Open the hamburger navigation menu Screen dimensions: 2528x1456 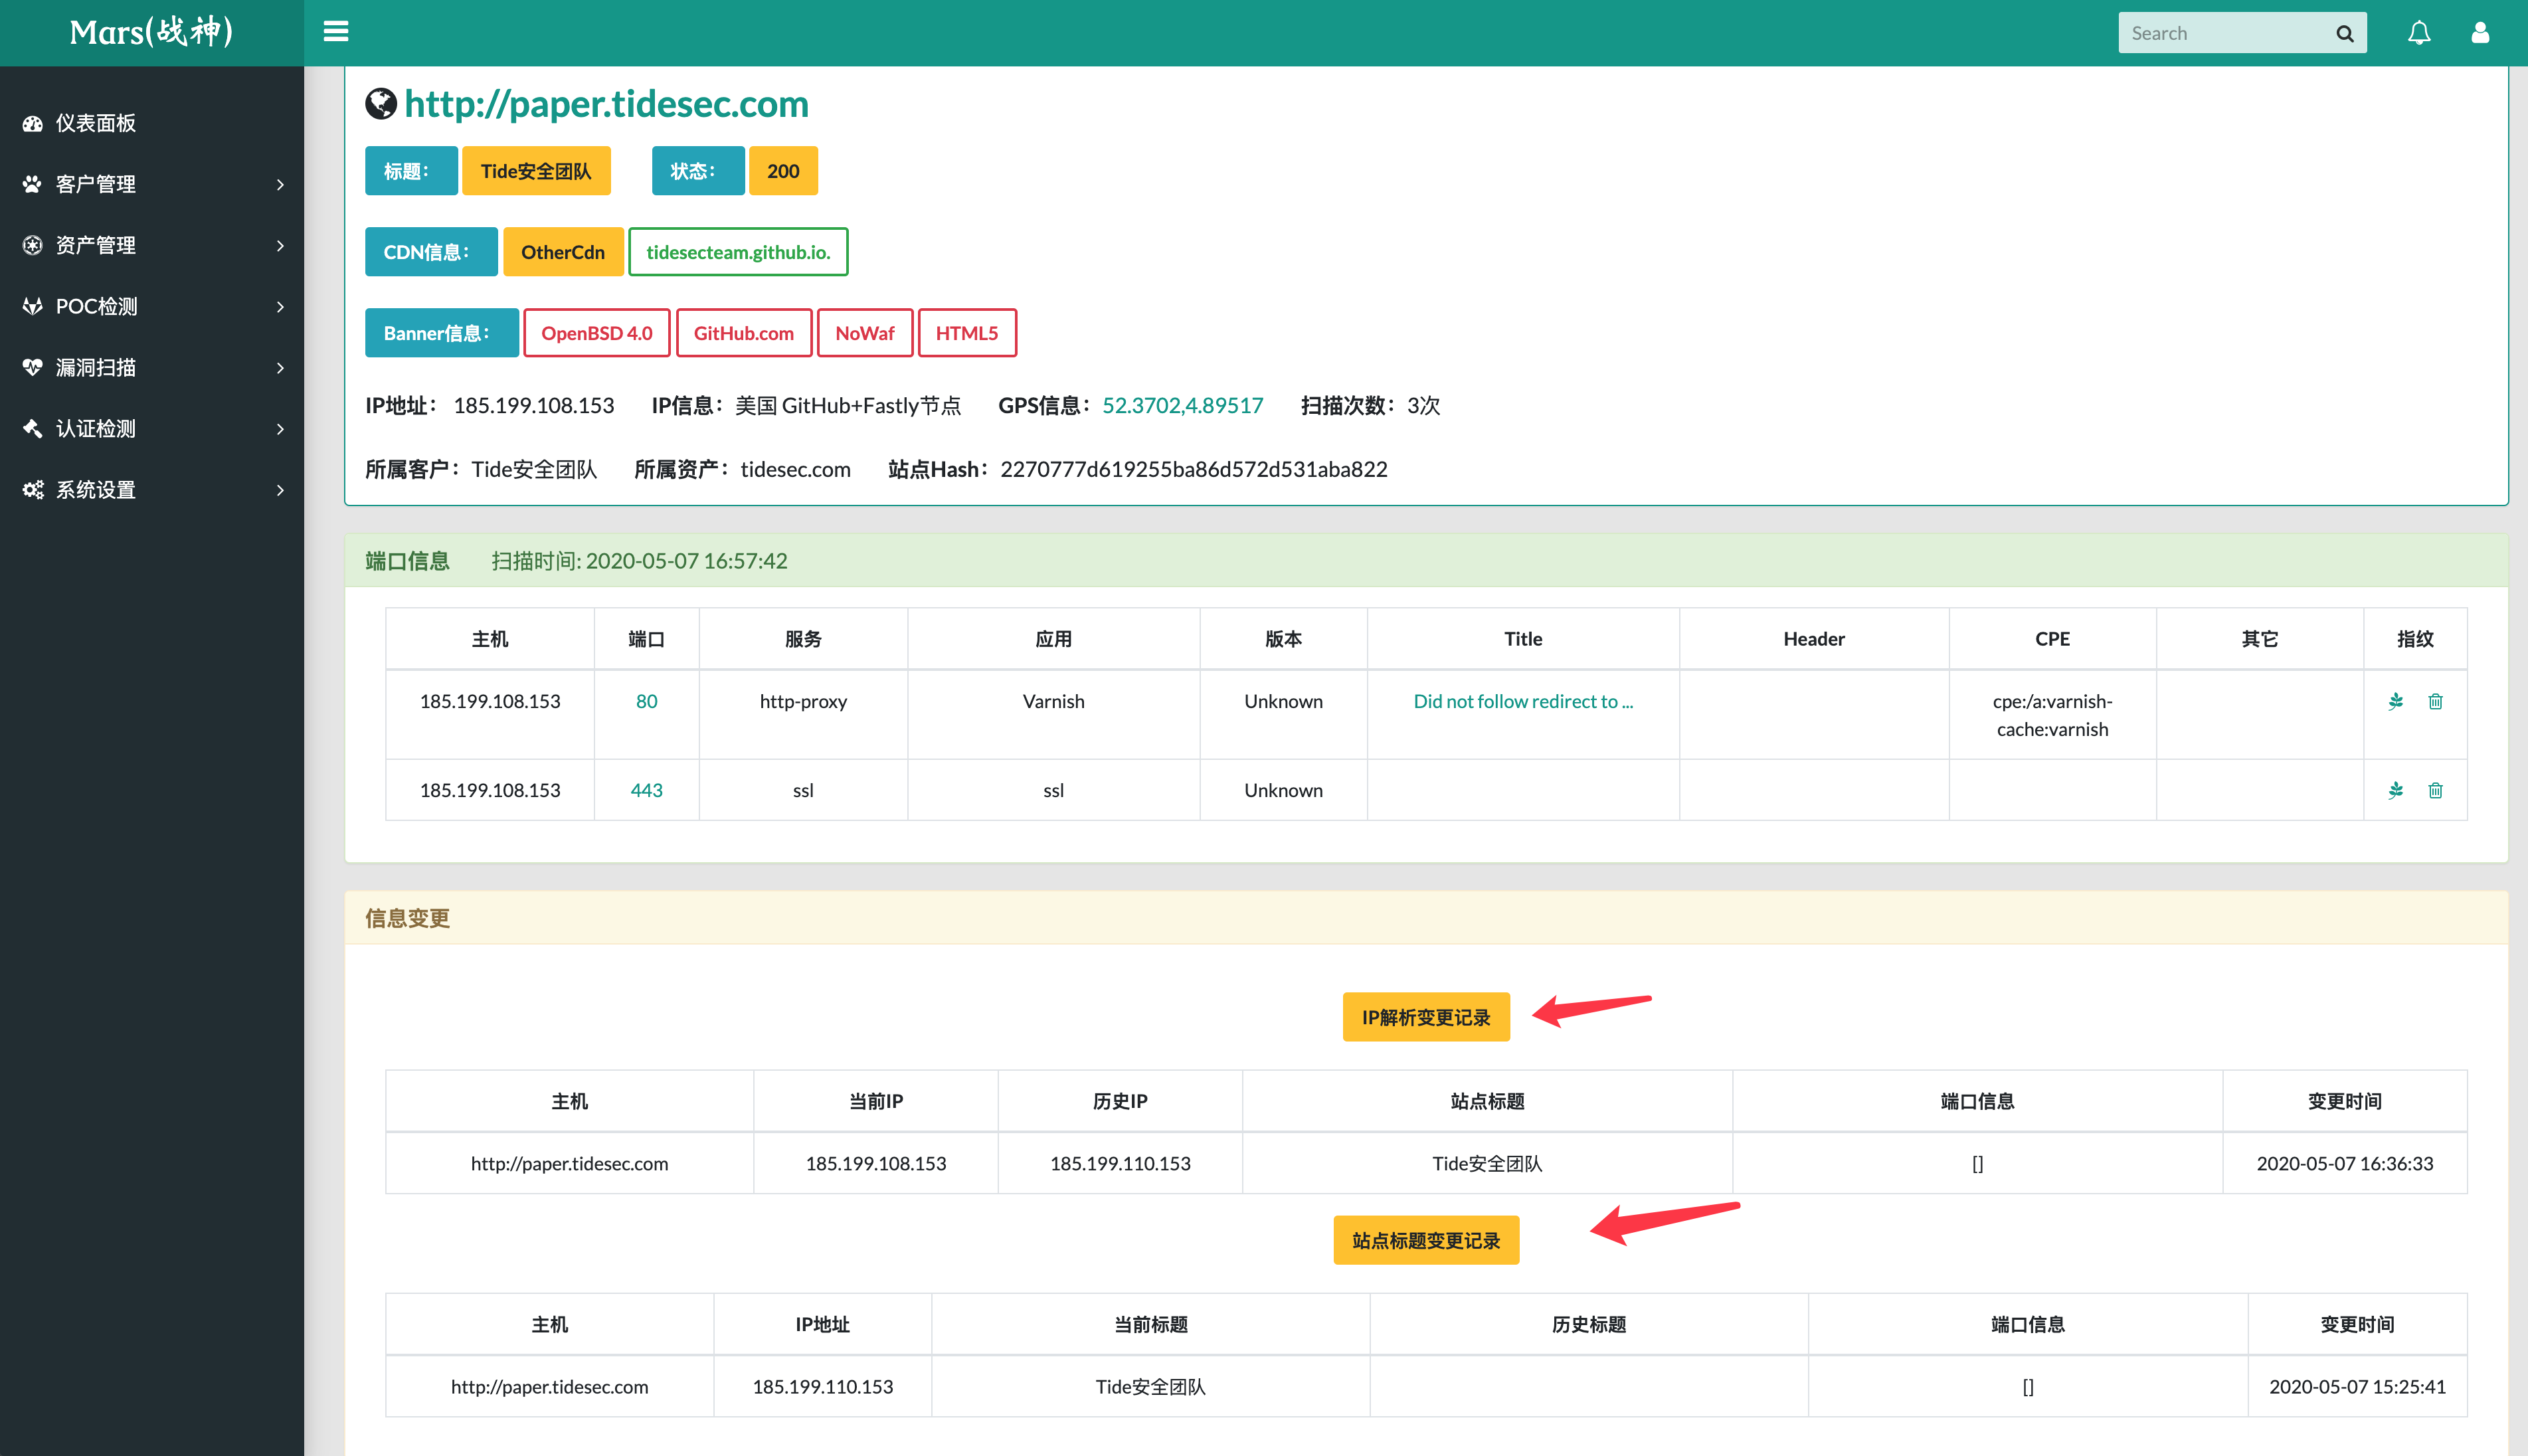335,31
